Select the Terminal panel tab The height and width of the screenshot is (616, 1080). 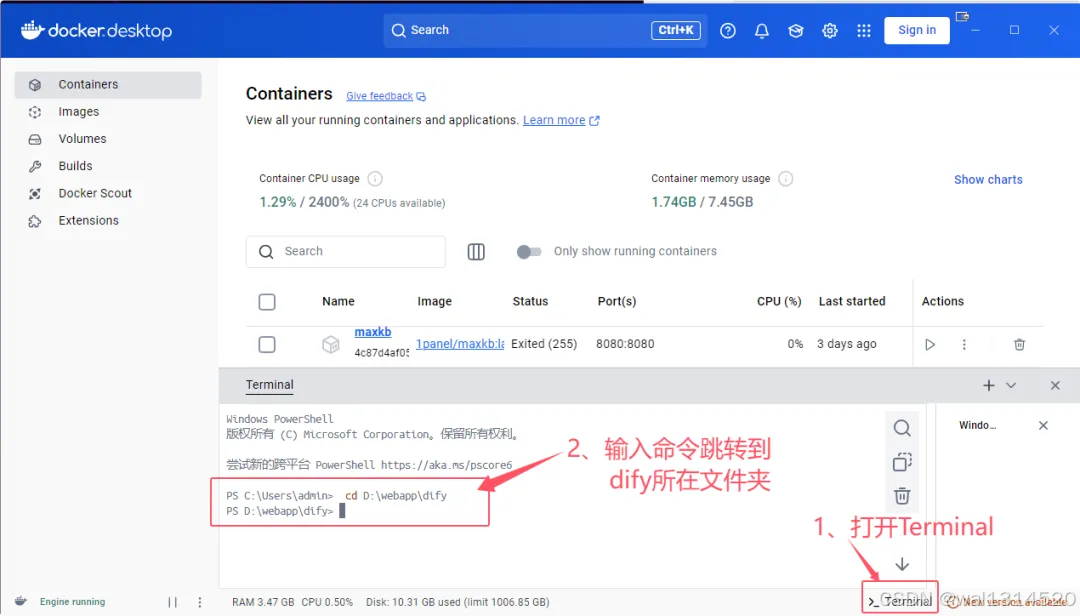(x=269, y=385)
